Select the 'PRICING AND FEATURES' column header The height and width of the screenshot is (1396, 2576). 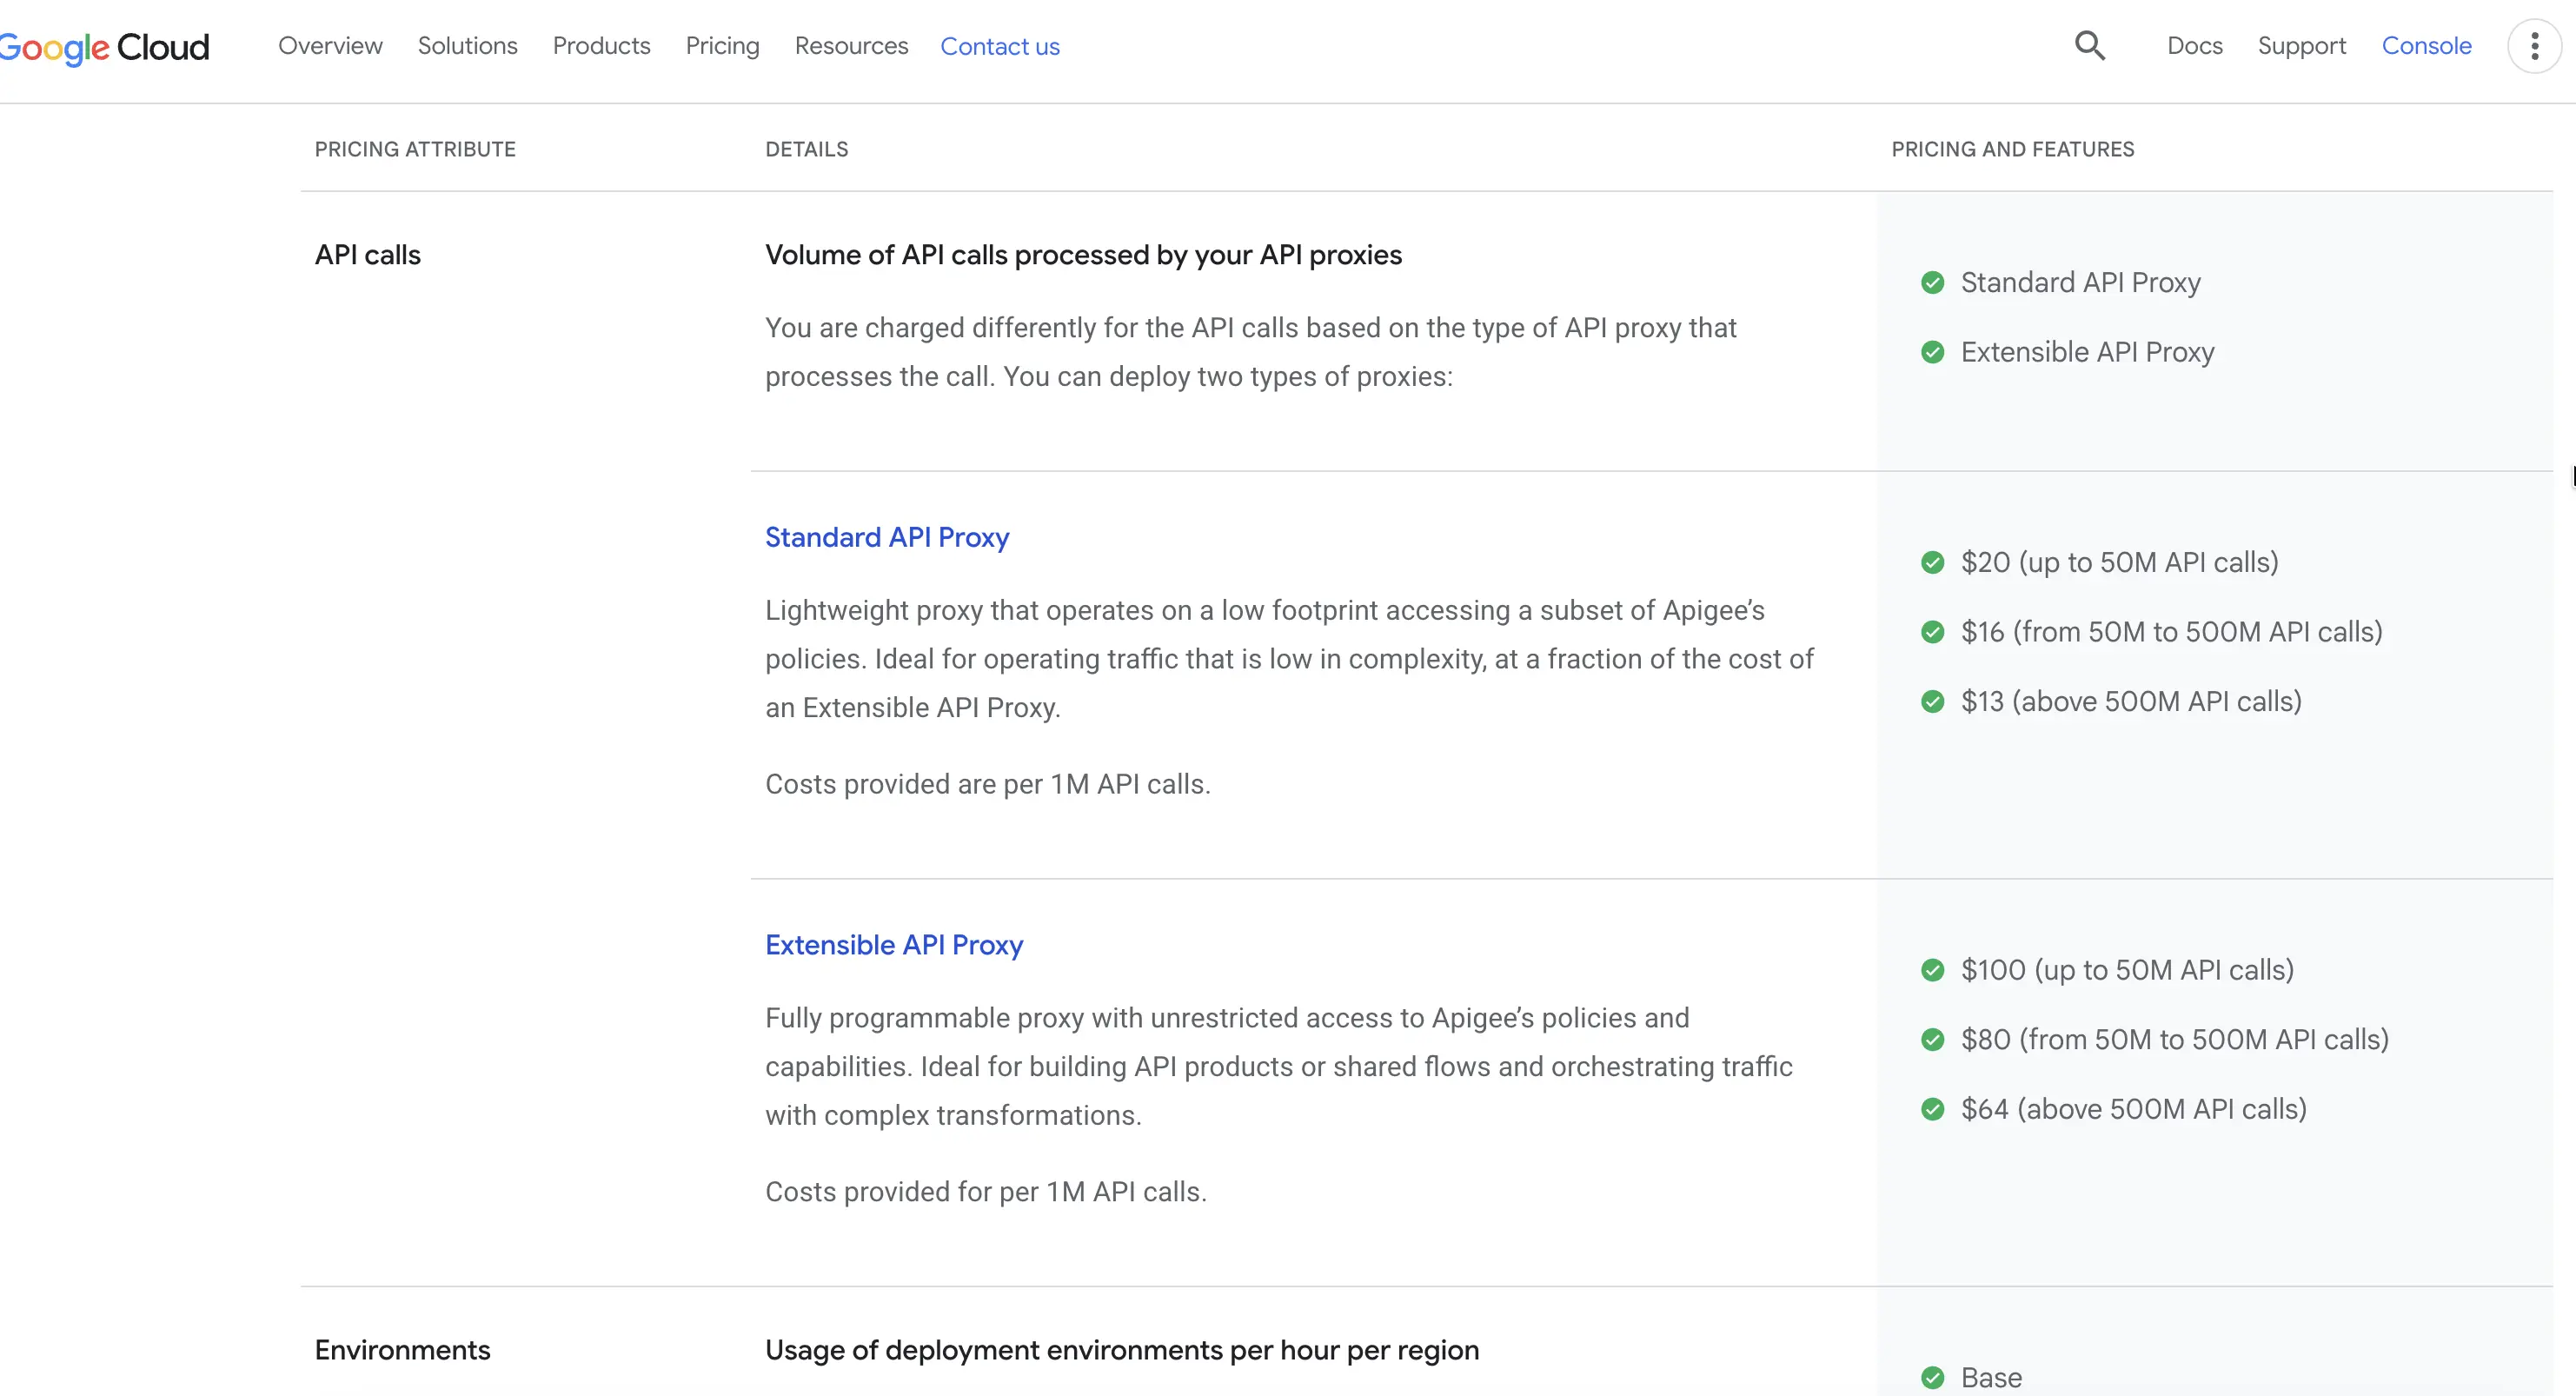point(2013,149)
